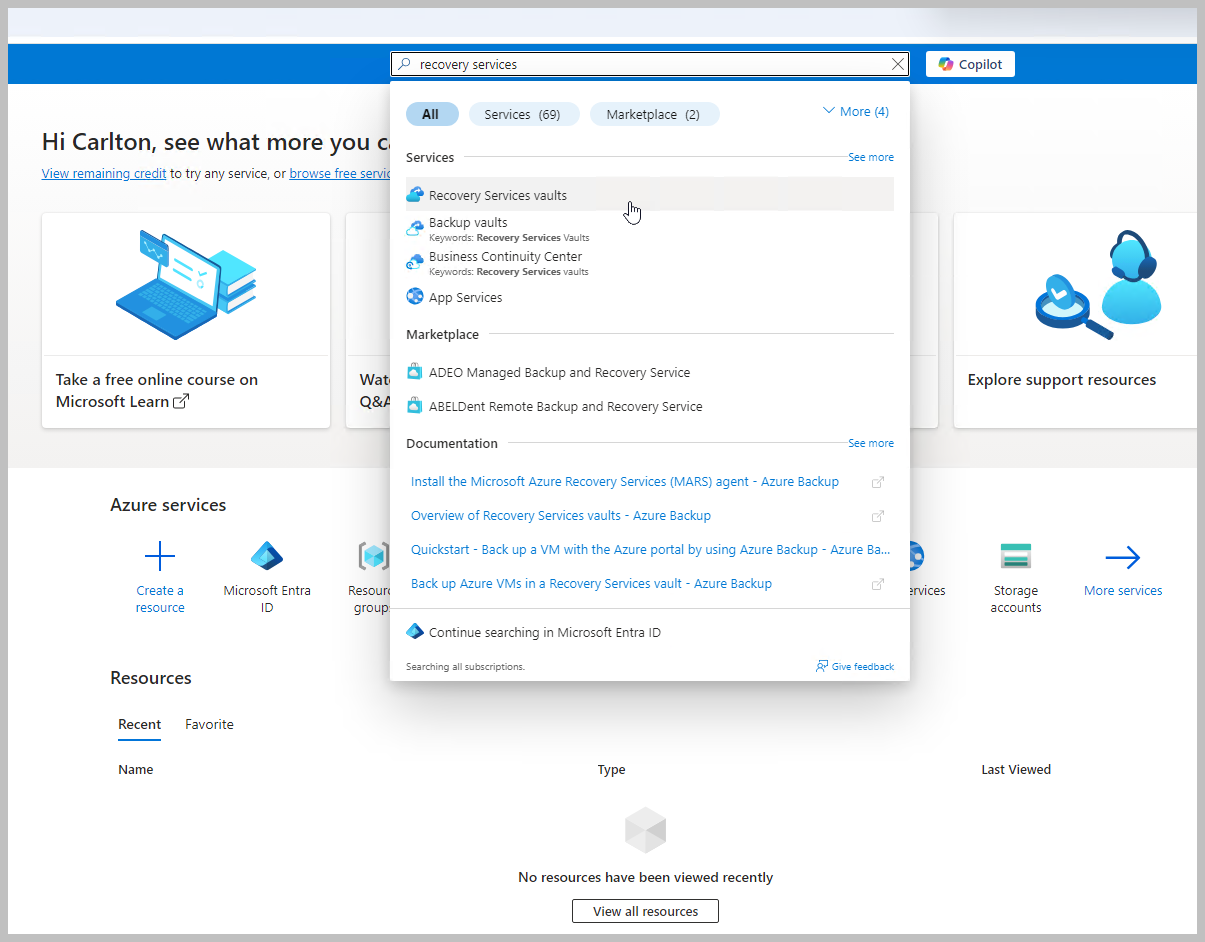Open Business Continuity Center result
The image size is (1205, 942).
point(650,263)
